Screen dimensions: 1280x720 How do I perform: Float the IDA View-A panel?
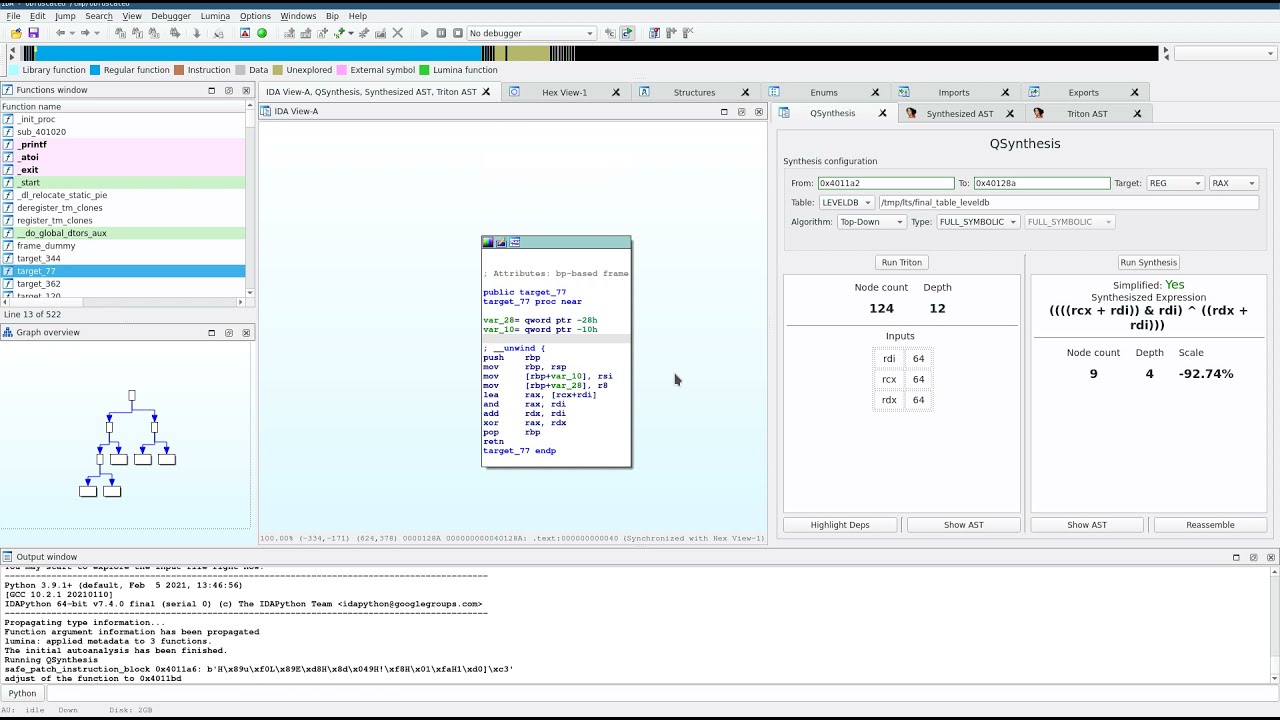point(741,111)
